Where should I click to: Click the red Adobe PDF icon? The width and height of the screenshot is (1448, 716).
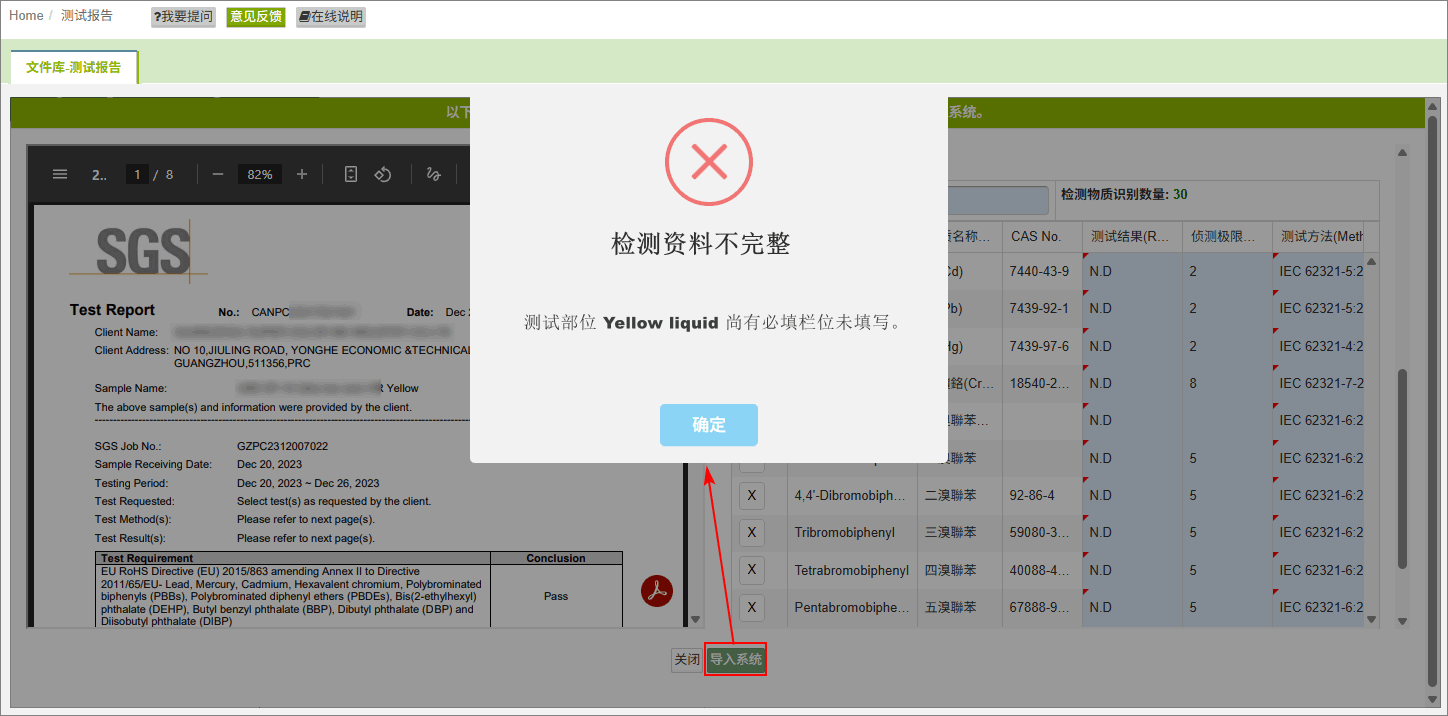[657, 590]
